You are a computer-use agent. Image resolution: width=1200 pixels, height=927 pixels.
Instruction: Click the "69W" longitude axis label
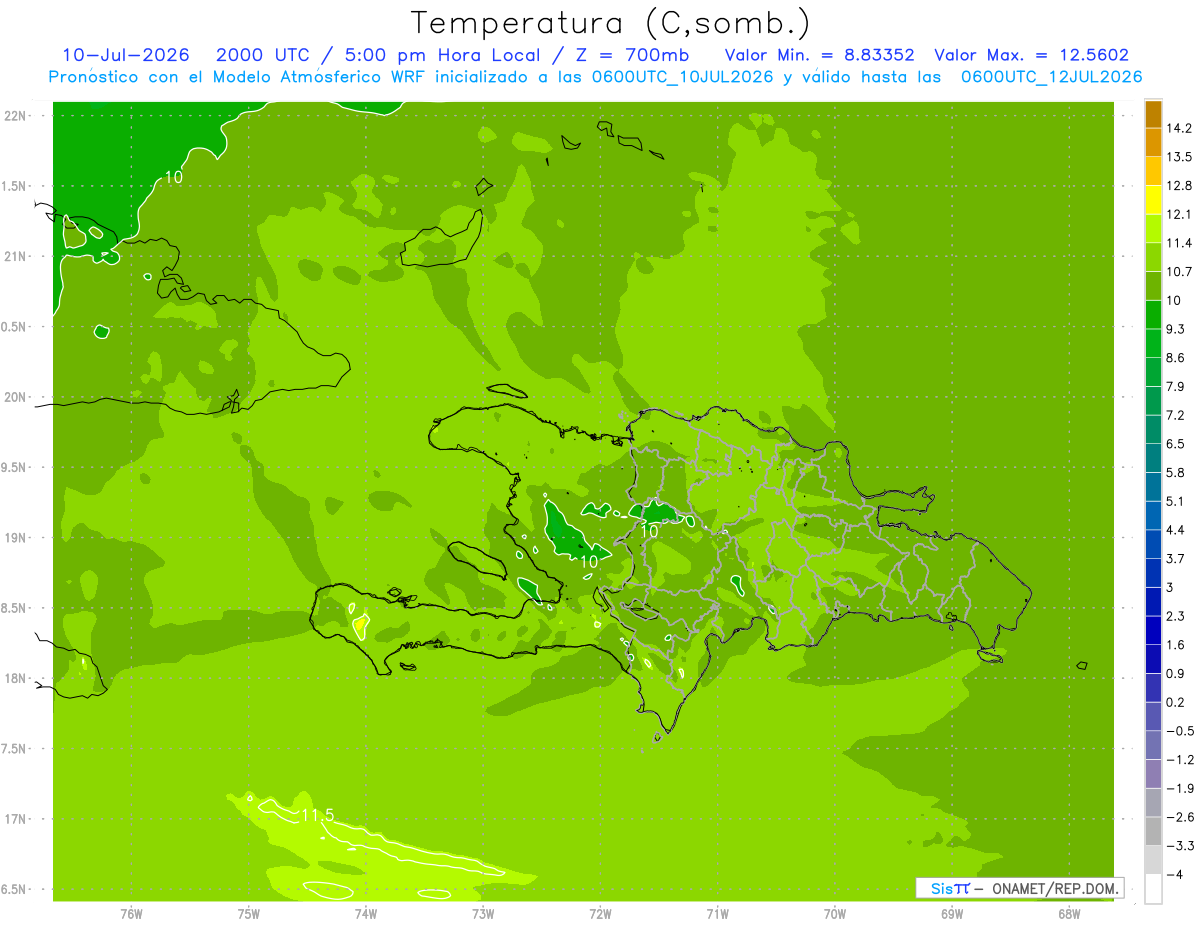tap(952, 914)
